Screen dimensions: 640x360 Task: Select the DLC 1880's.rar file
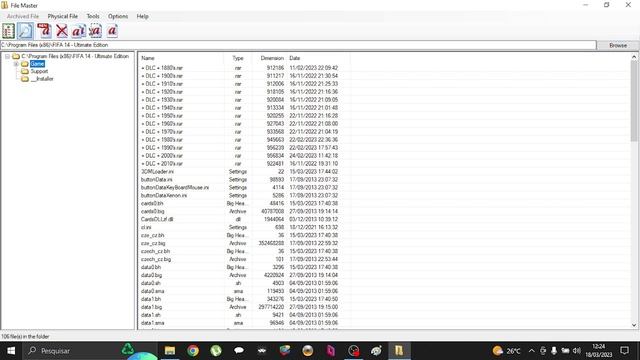point(162,68)
